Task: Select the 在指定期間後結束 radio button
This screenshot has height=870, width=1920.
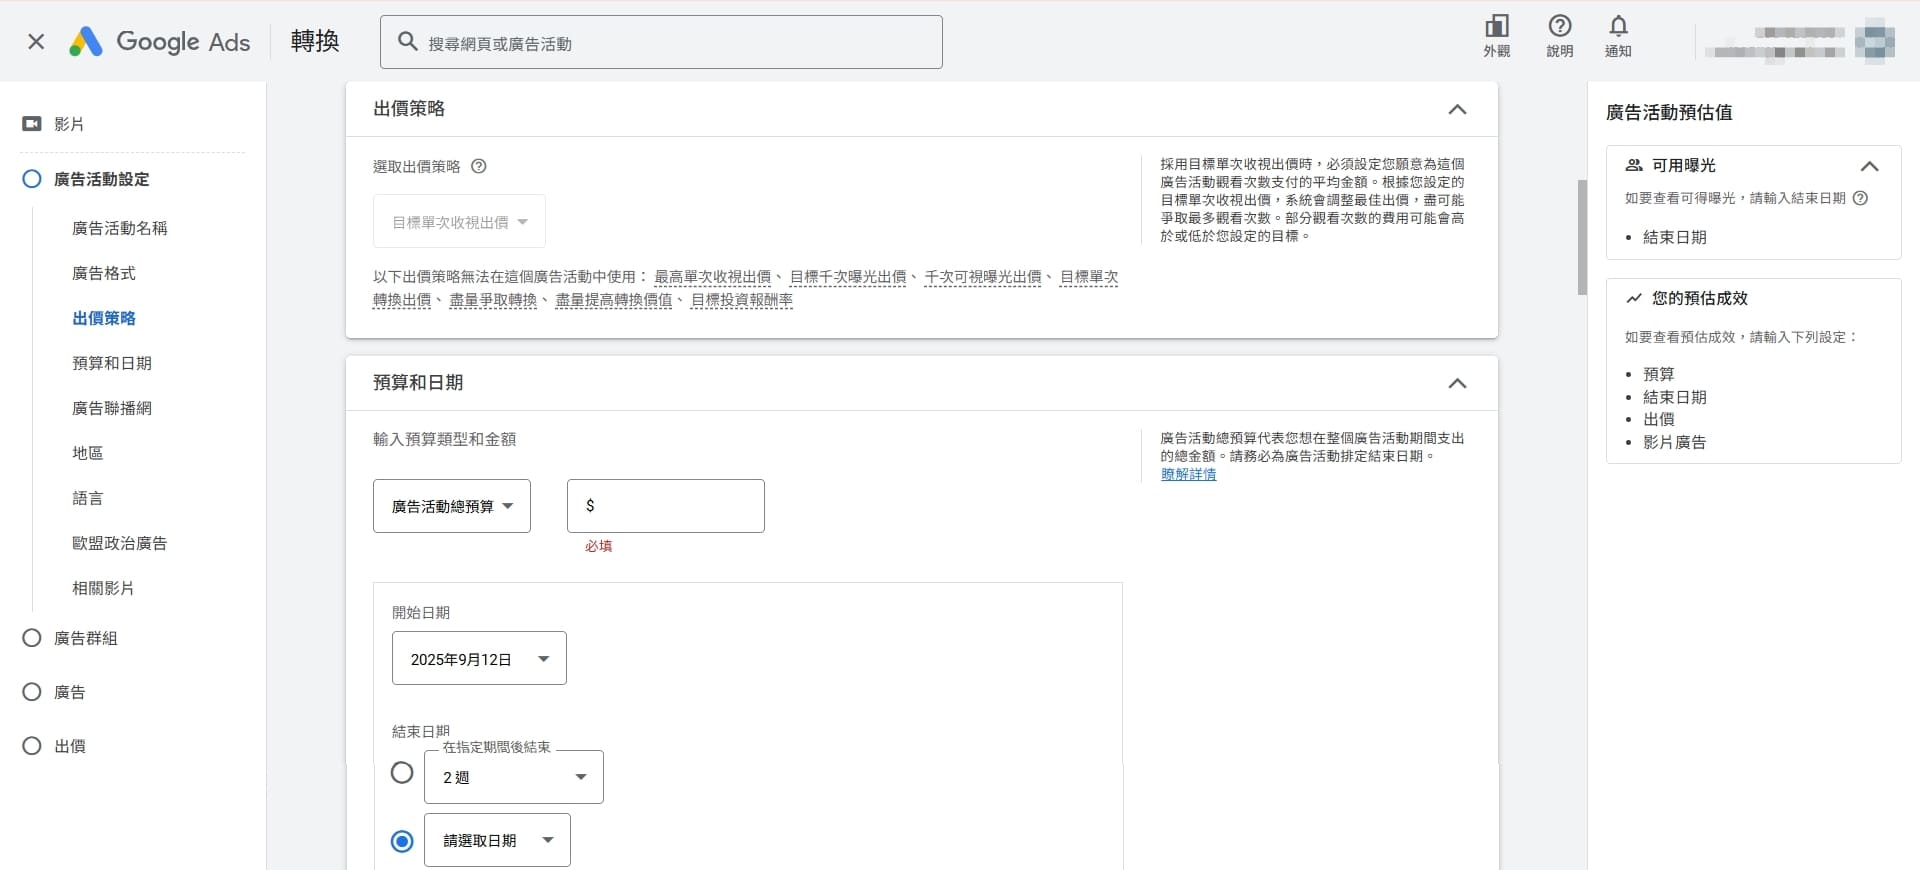Action: coord(402,773)
